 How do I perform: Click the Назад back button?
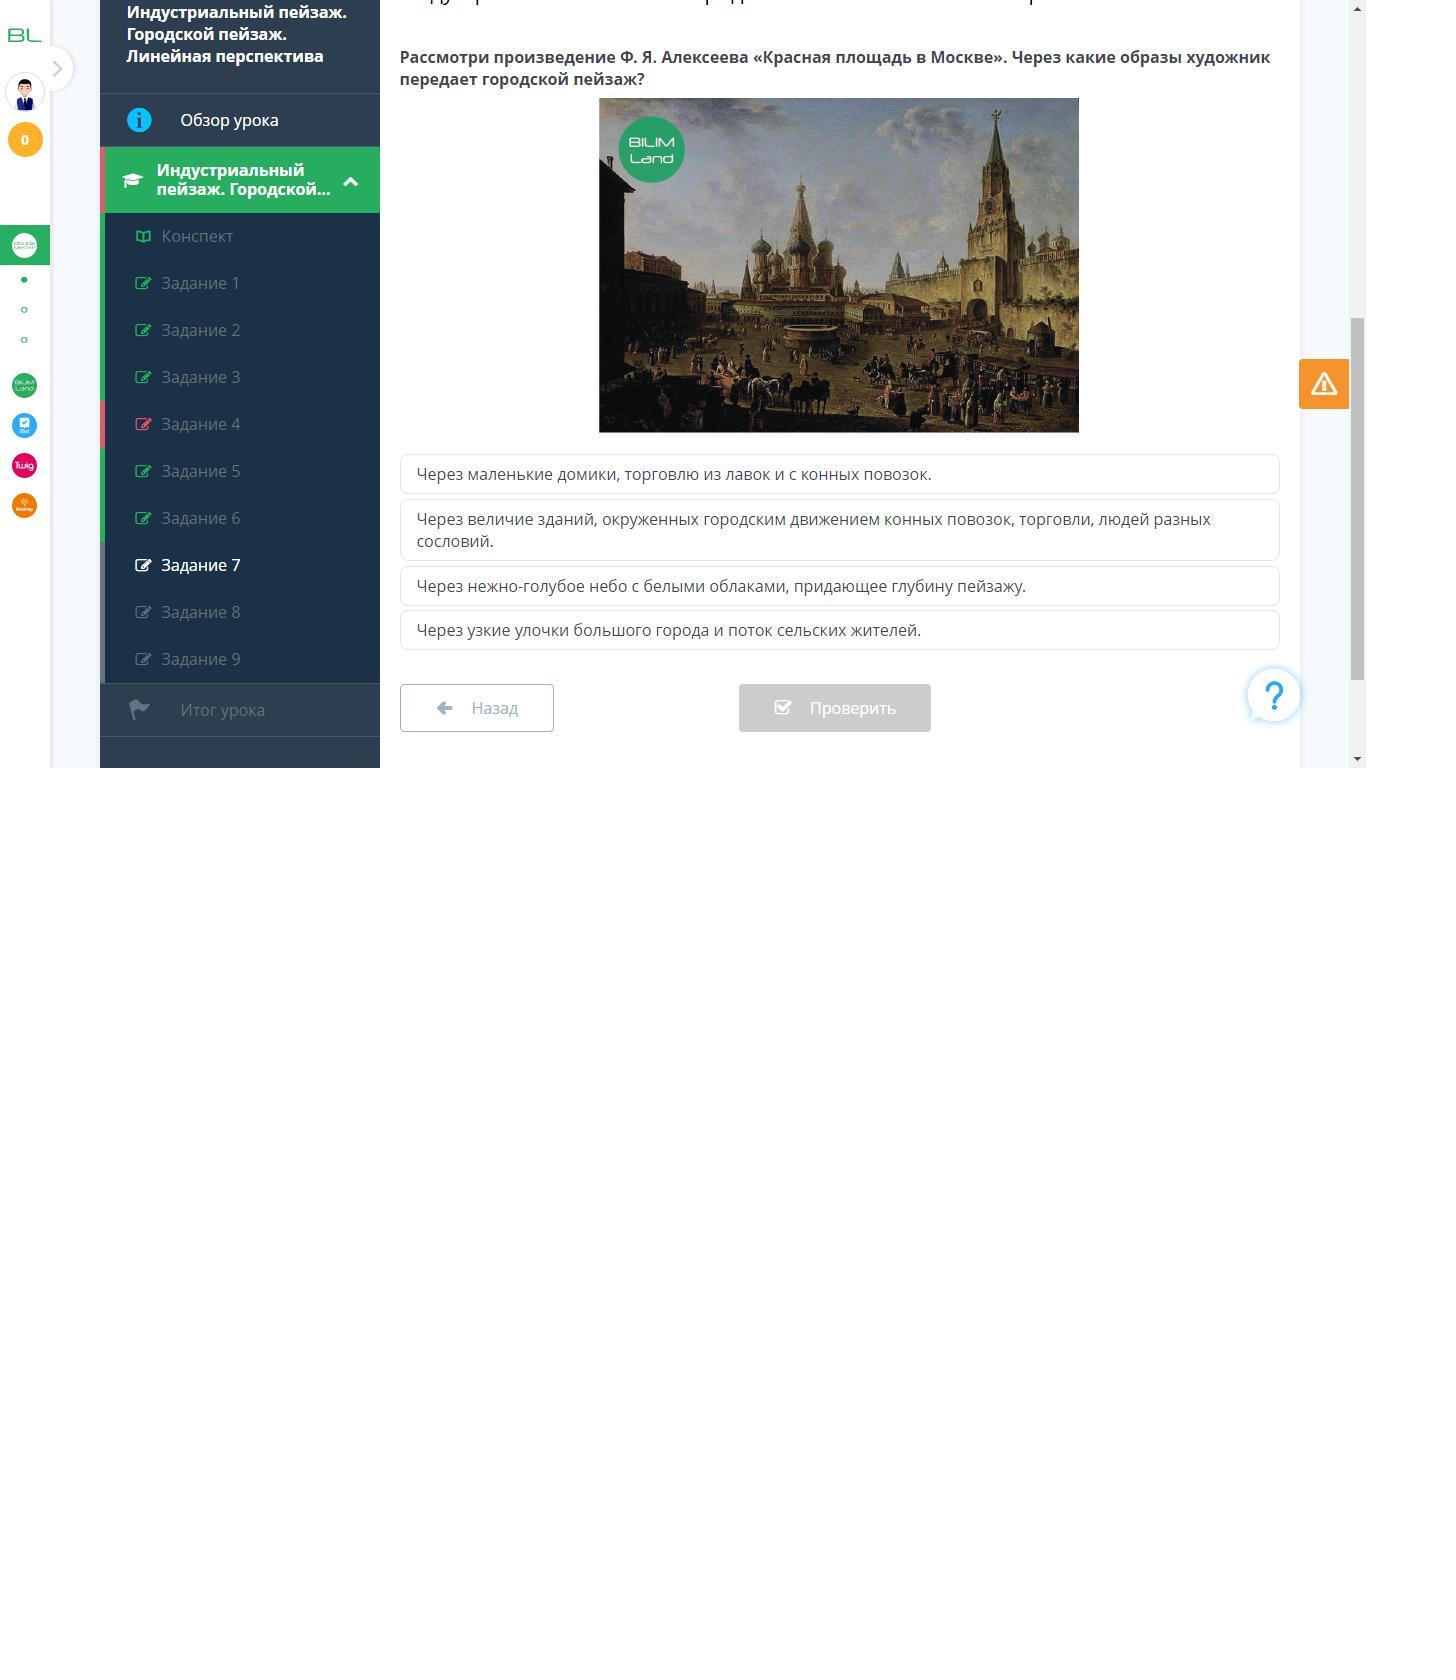pos(477,708)
